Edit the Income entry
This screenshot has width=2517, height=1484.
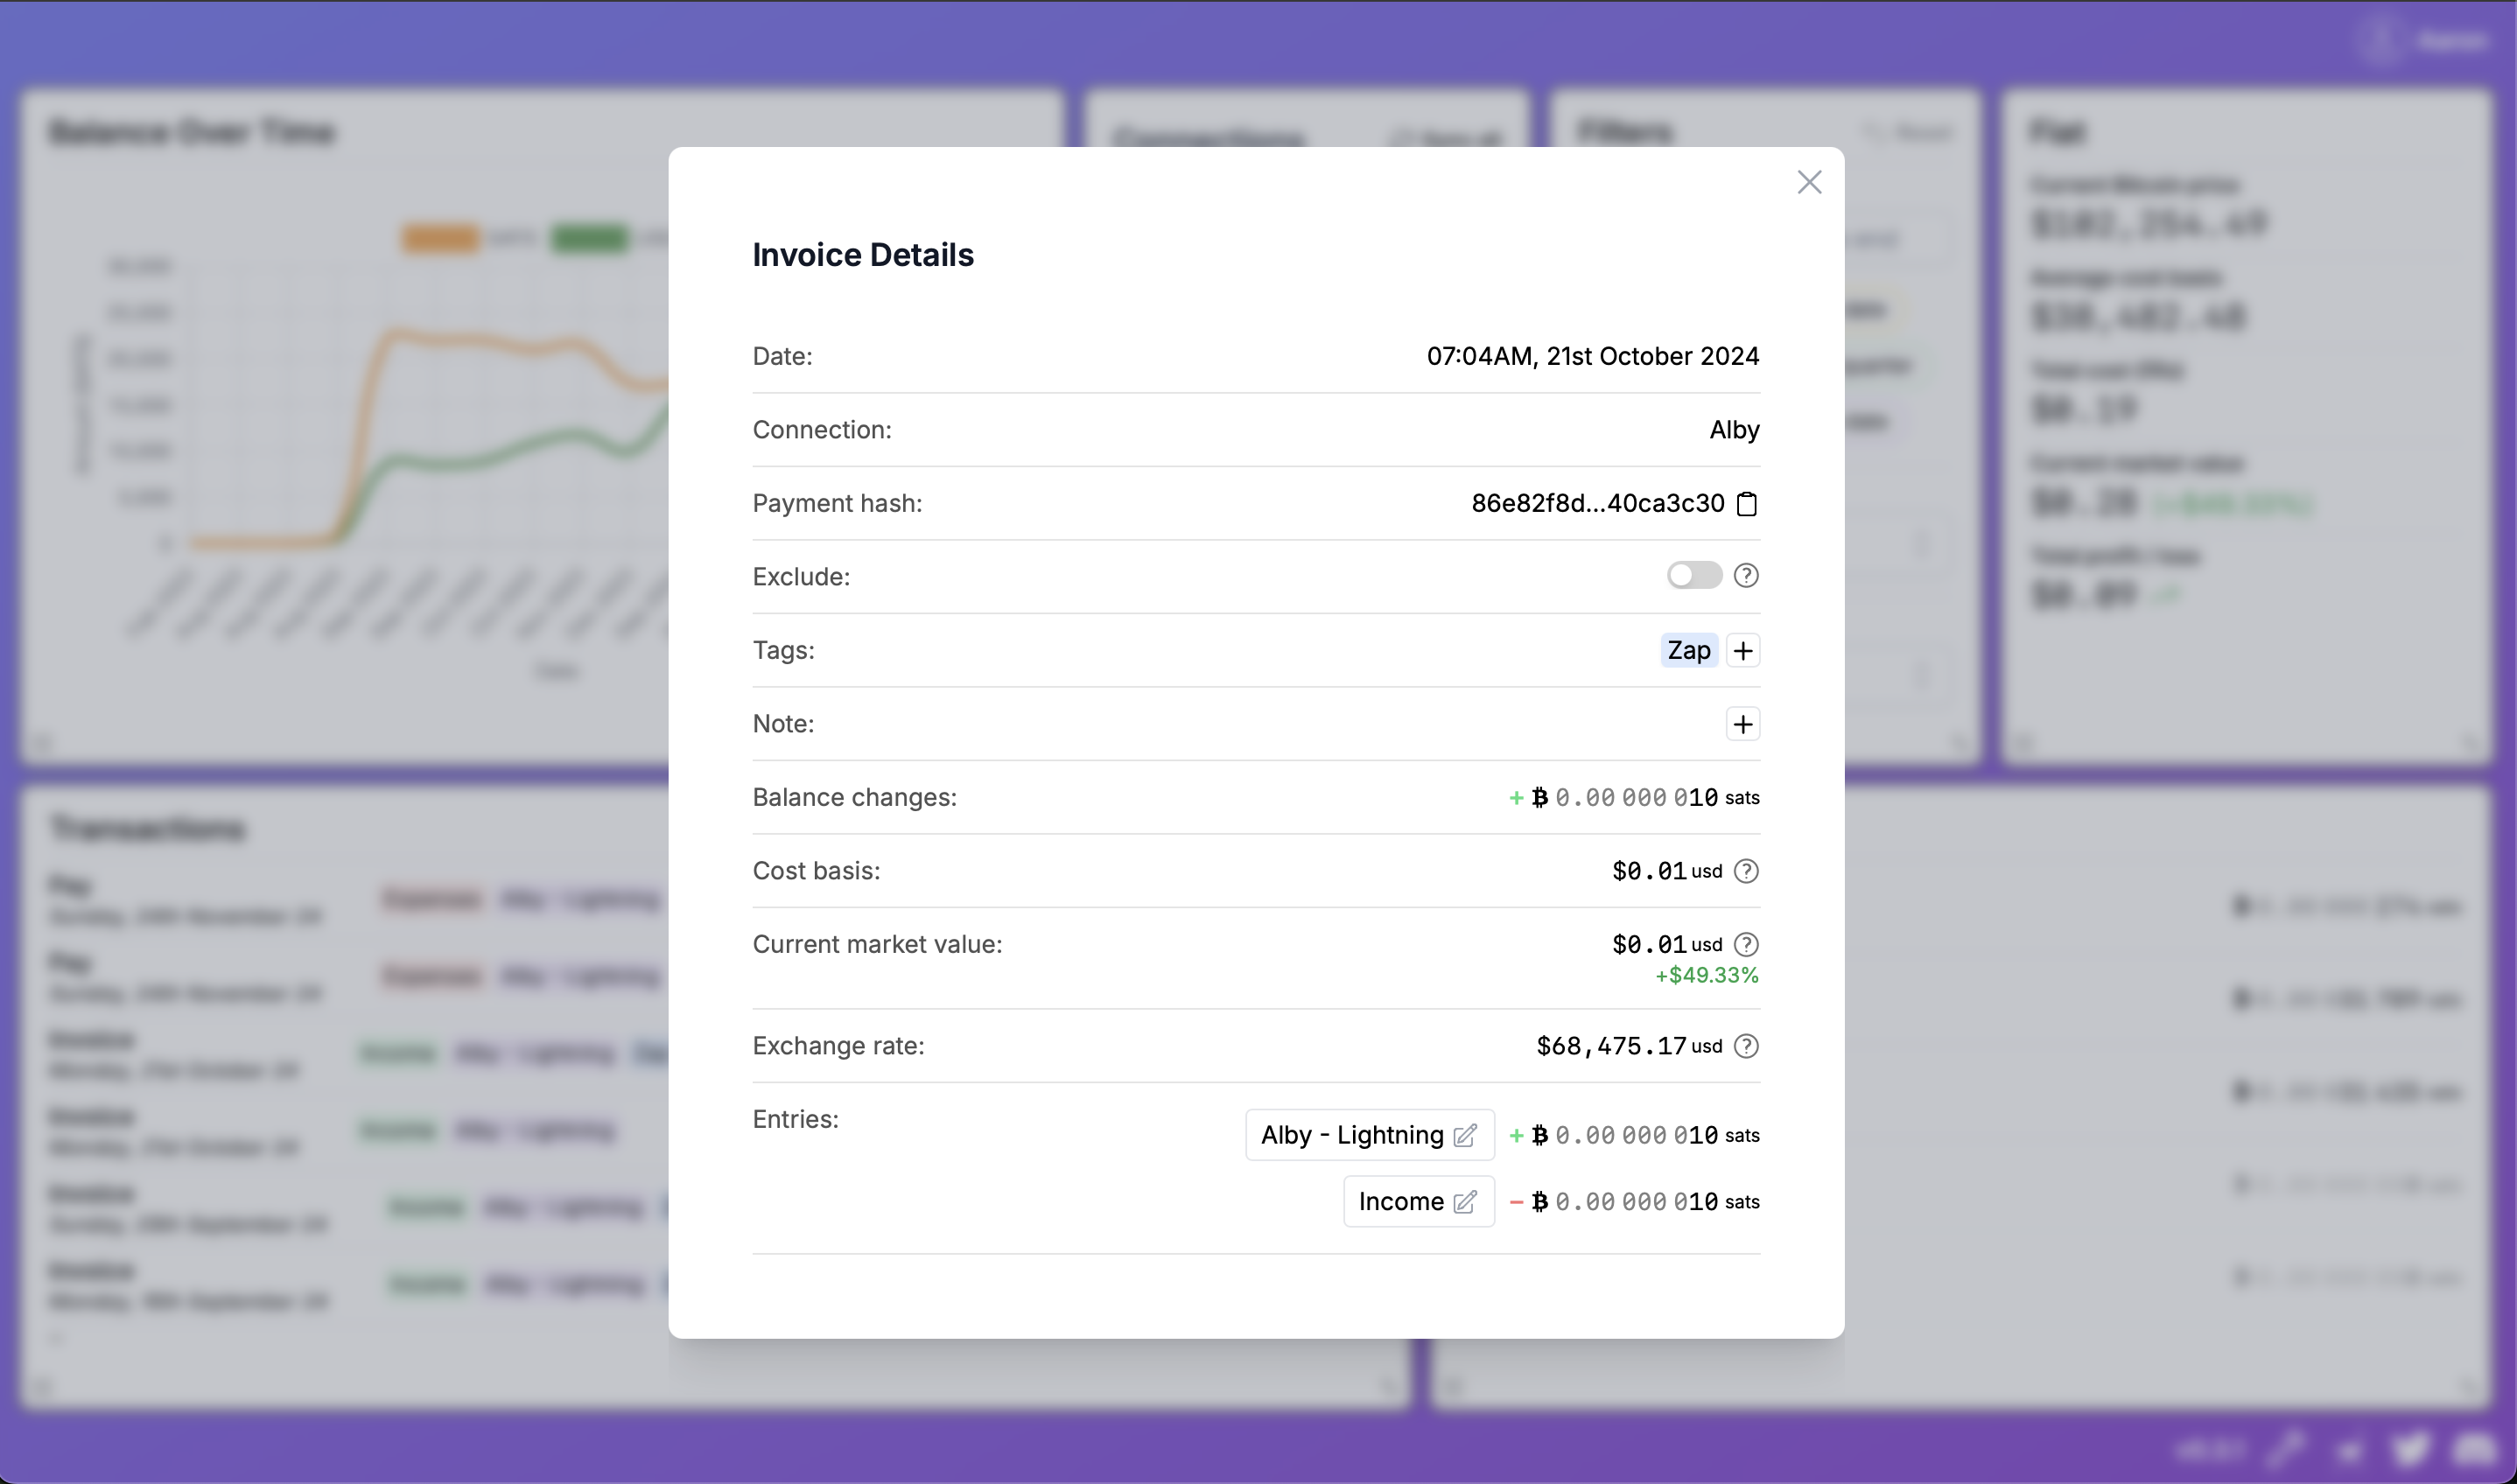click(x=1466, y=1201)
